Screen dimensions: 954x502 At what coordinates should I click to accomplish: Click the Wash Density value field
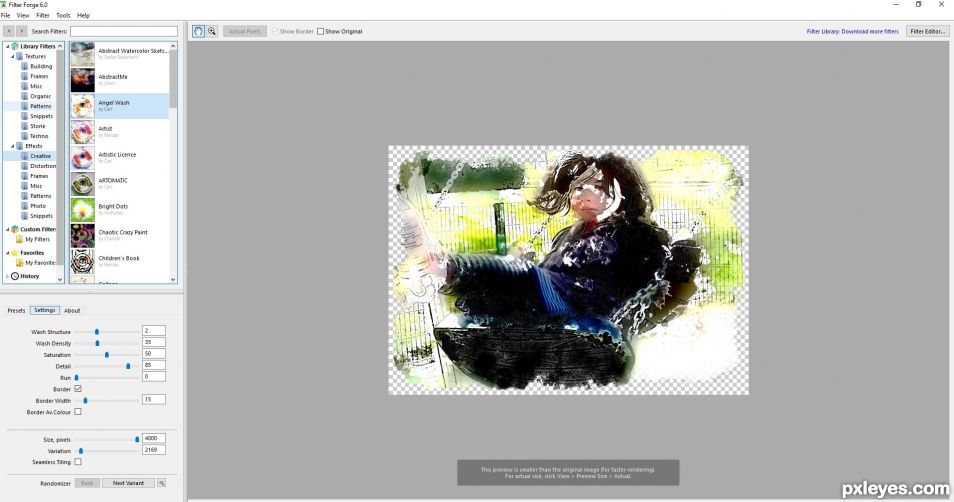[x=154, y=342]
